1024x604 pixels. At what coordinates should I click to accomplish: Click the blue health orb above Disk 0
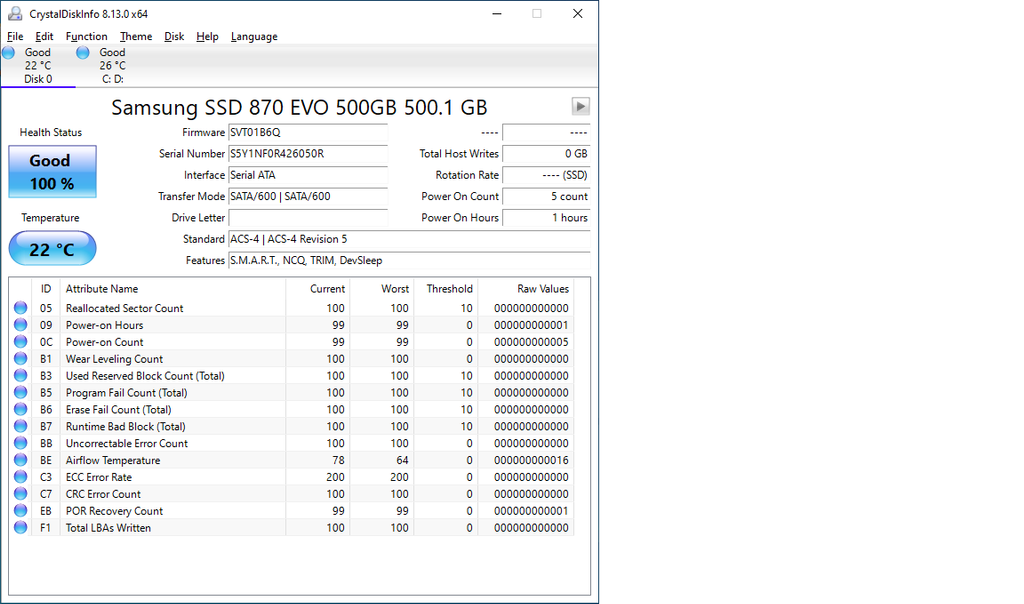[8, 53]
